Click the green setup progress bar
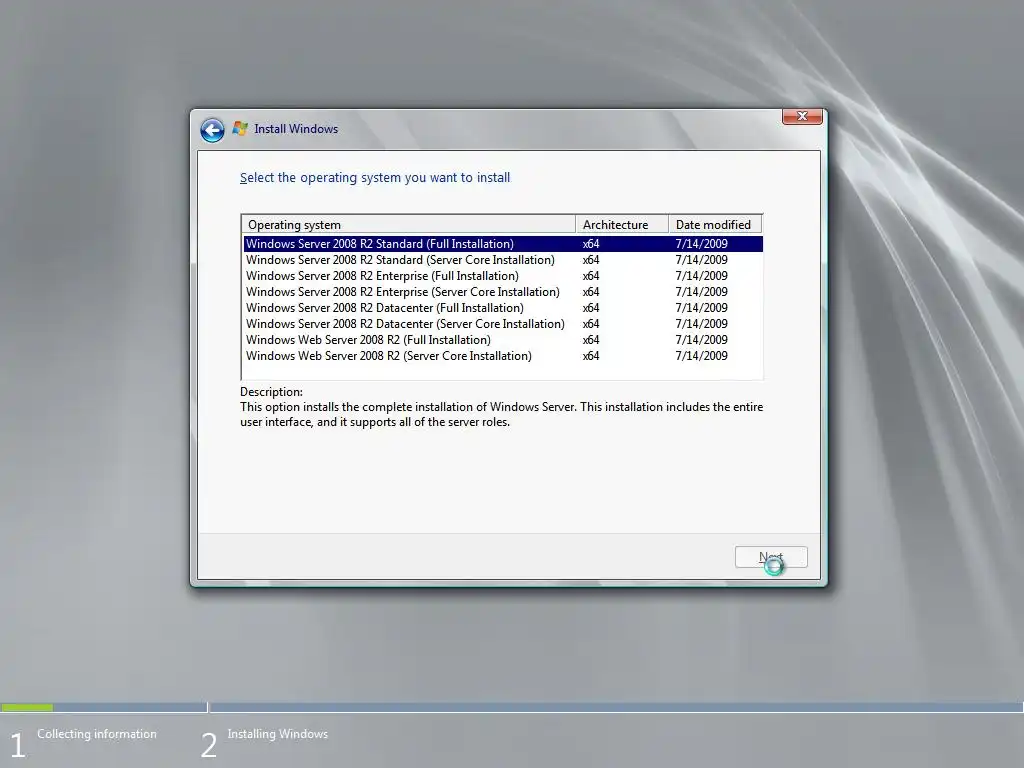The height and width of the screenshot is (768, 1024). (x=27, y=707)
